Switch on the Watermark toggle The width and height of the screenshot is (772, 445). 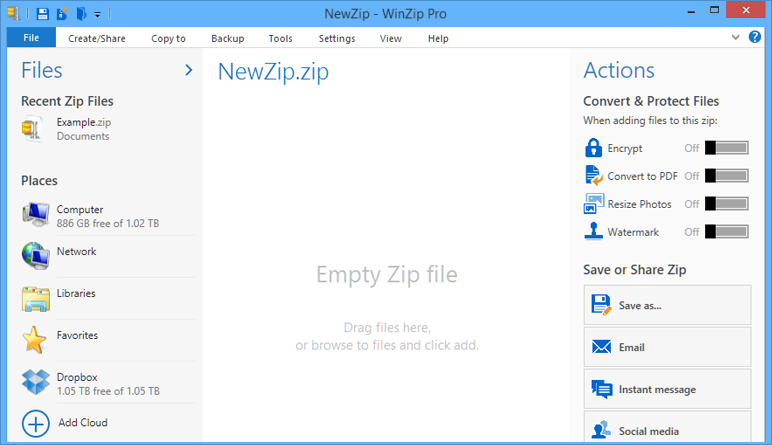pyautogui.click(x=726, y=232)
